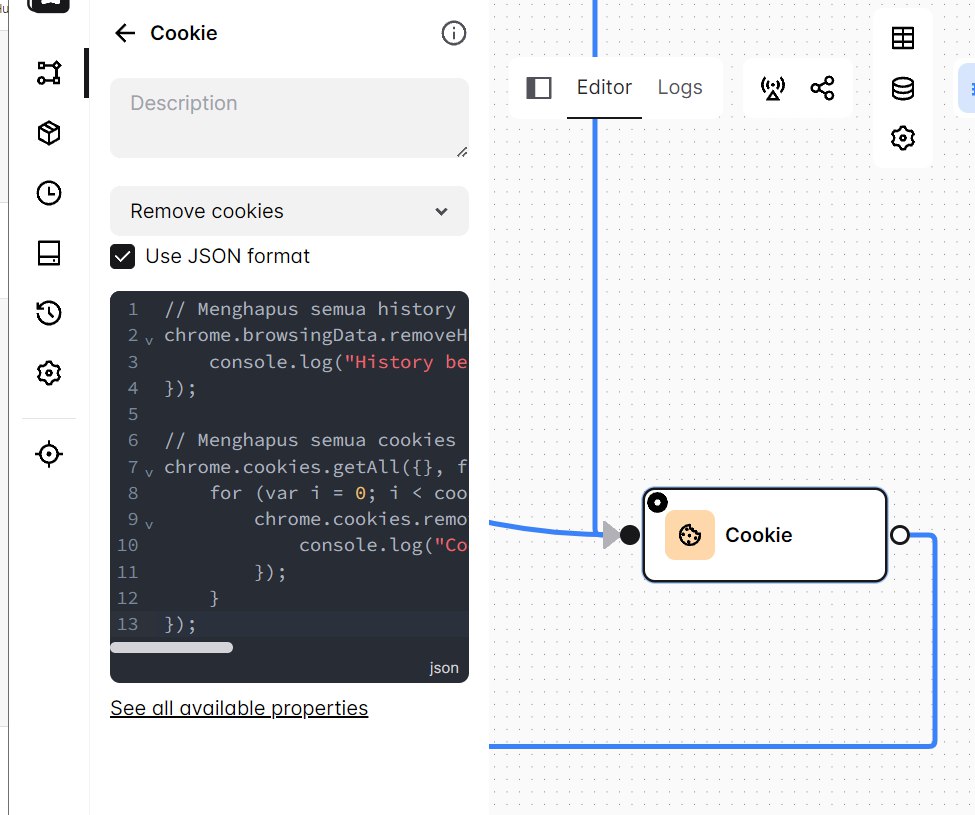Switch to the Editor tab
Viewport: 975px width, 815px height.
coord(604,87)
